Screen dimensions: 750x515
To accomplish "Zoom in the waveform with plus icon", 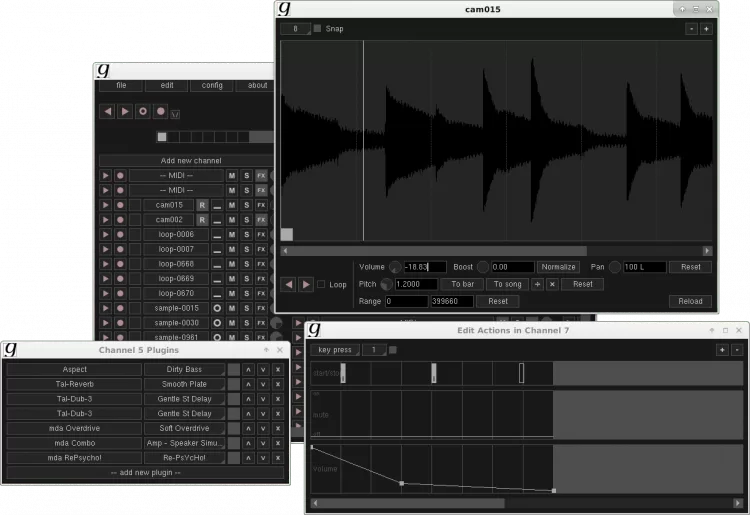I will (x=706, y=29).
